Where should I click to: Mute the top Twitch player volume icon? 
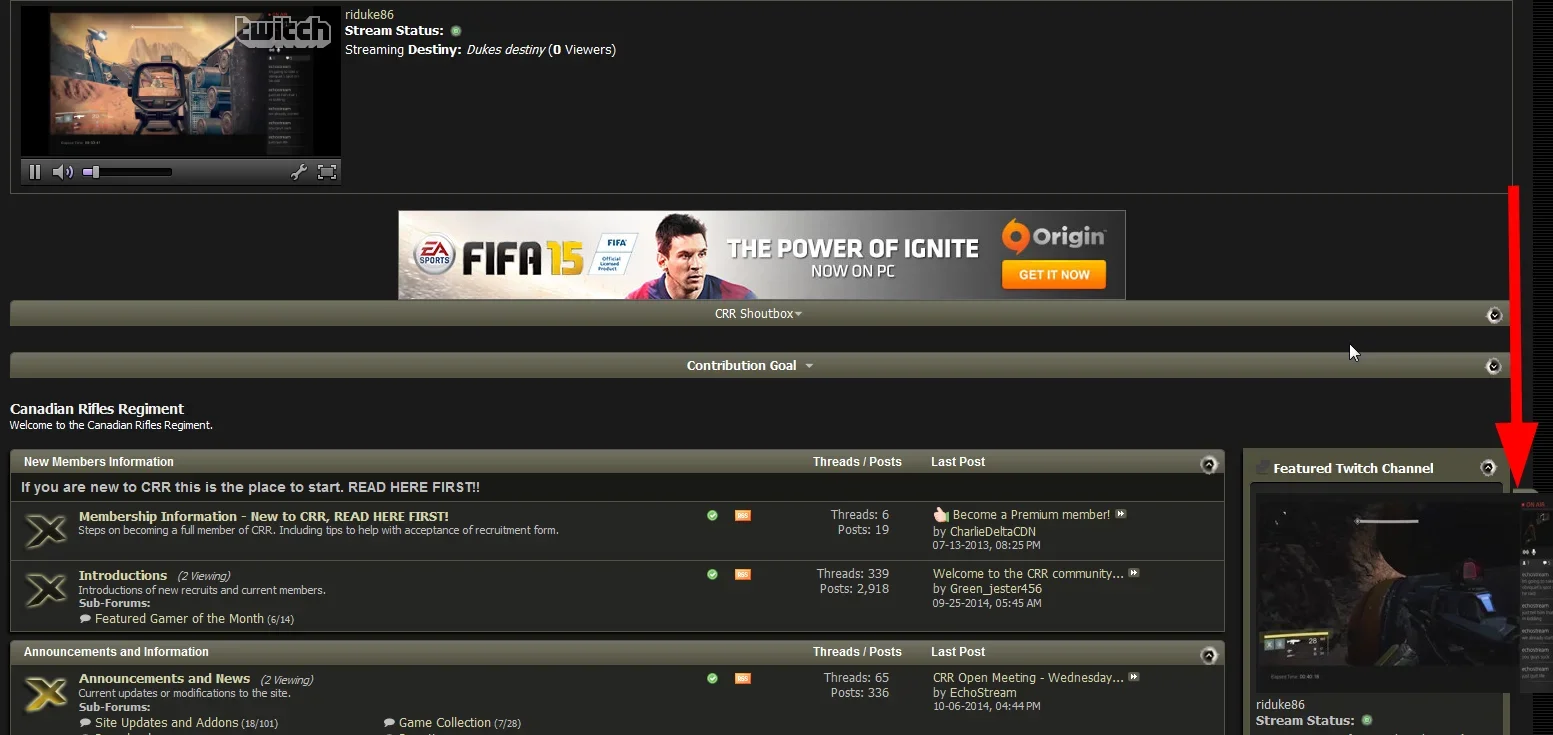click(63, 172)
